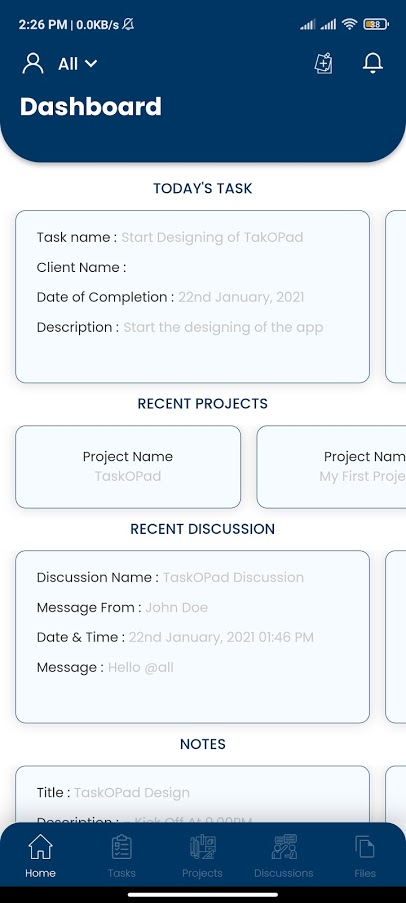This screenshot has width=406, height=903.
Task: Open Projects icon in bottom navigation
Action: pyautogui.click(x=202, y=847)
